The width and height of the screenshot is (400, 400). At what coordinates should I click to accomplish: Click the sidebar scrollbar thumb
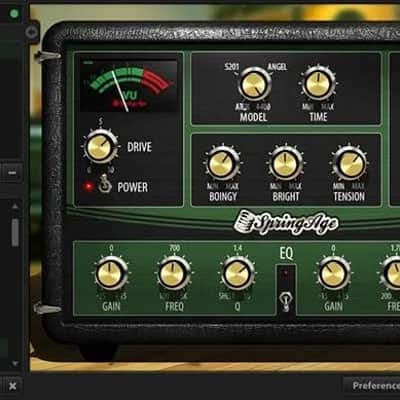(x=15, y=232)
